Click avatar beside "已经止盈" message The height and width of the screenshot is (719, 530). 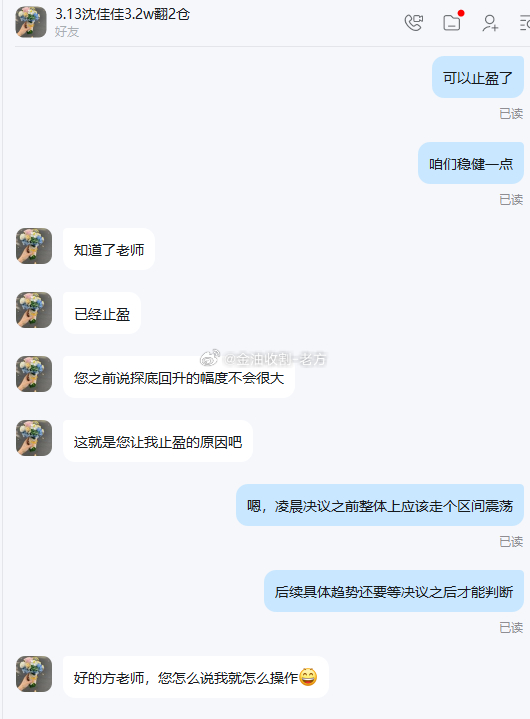(34, 310)
